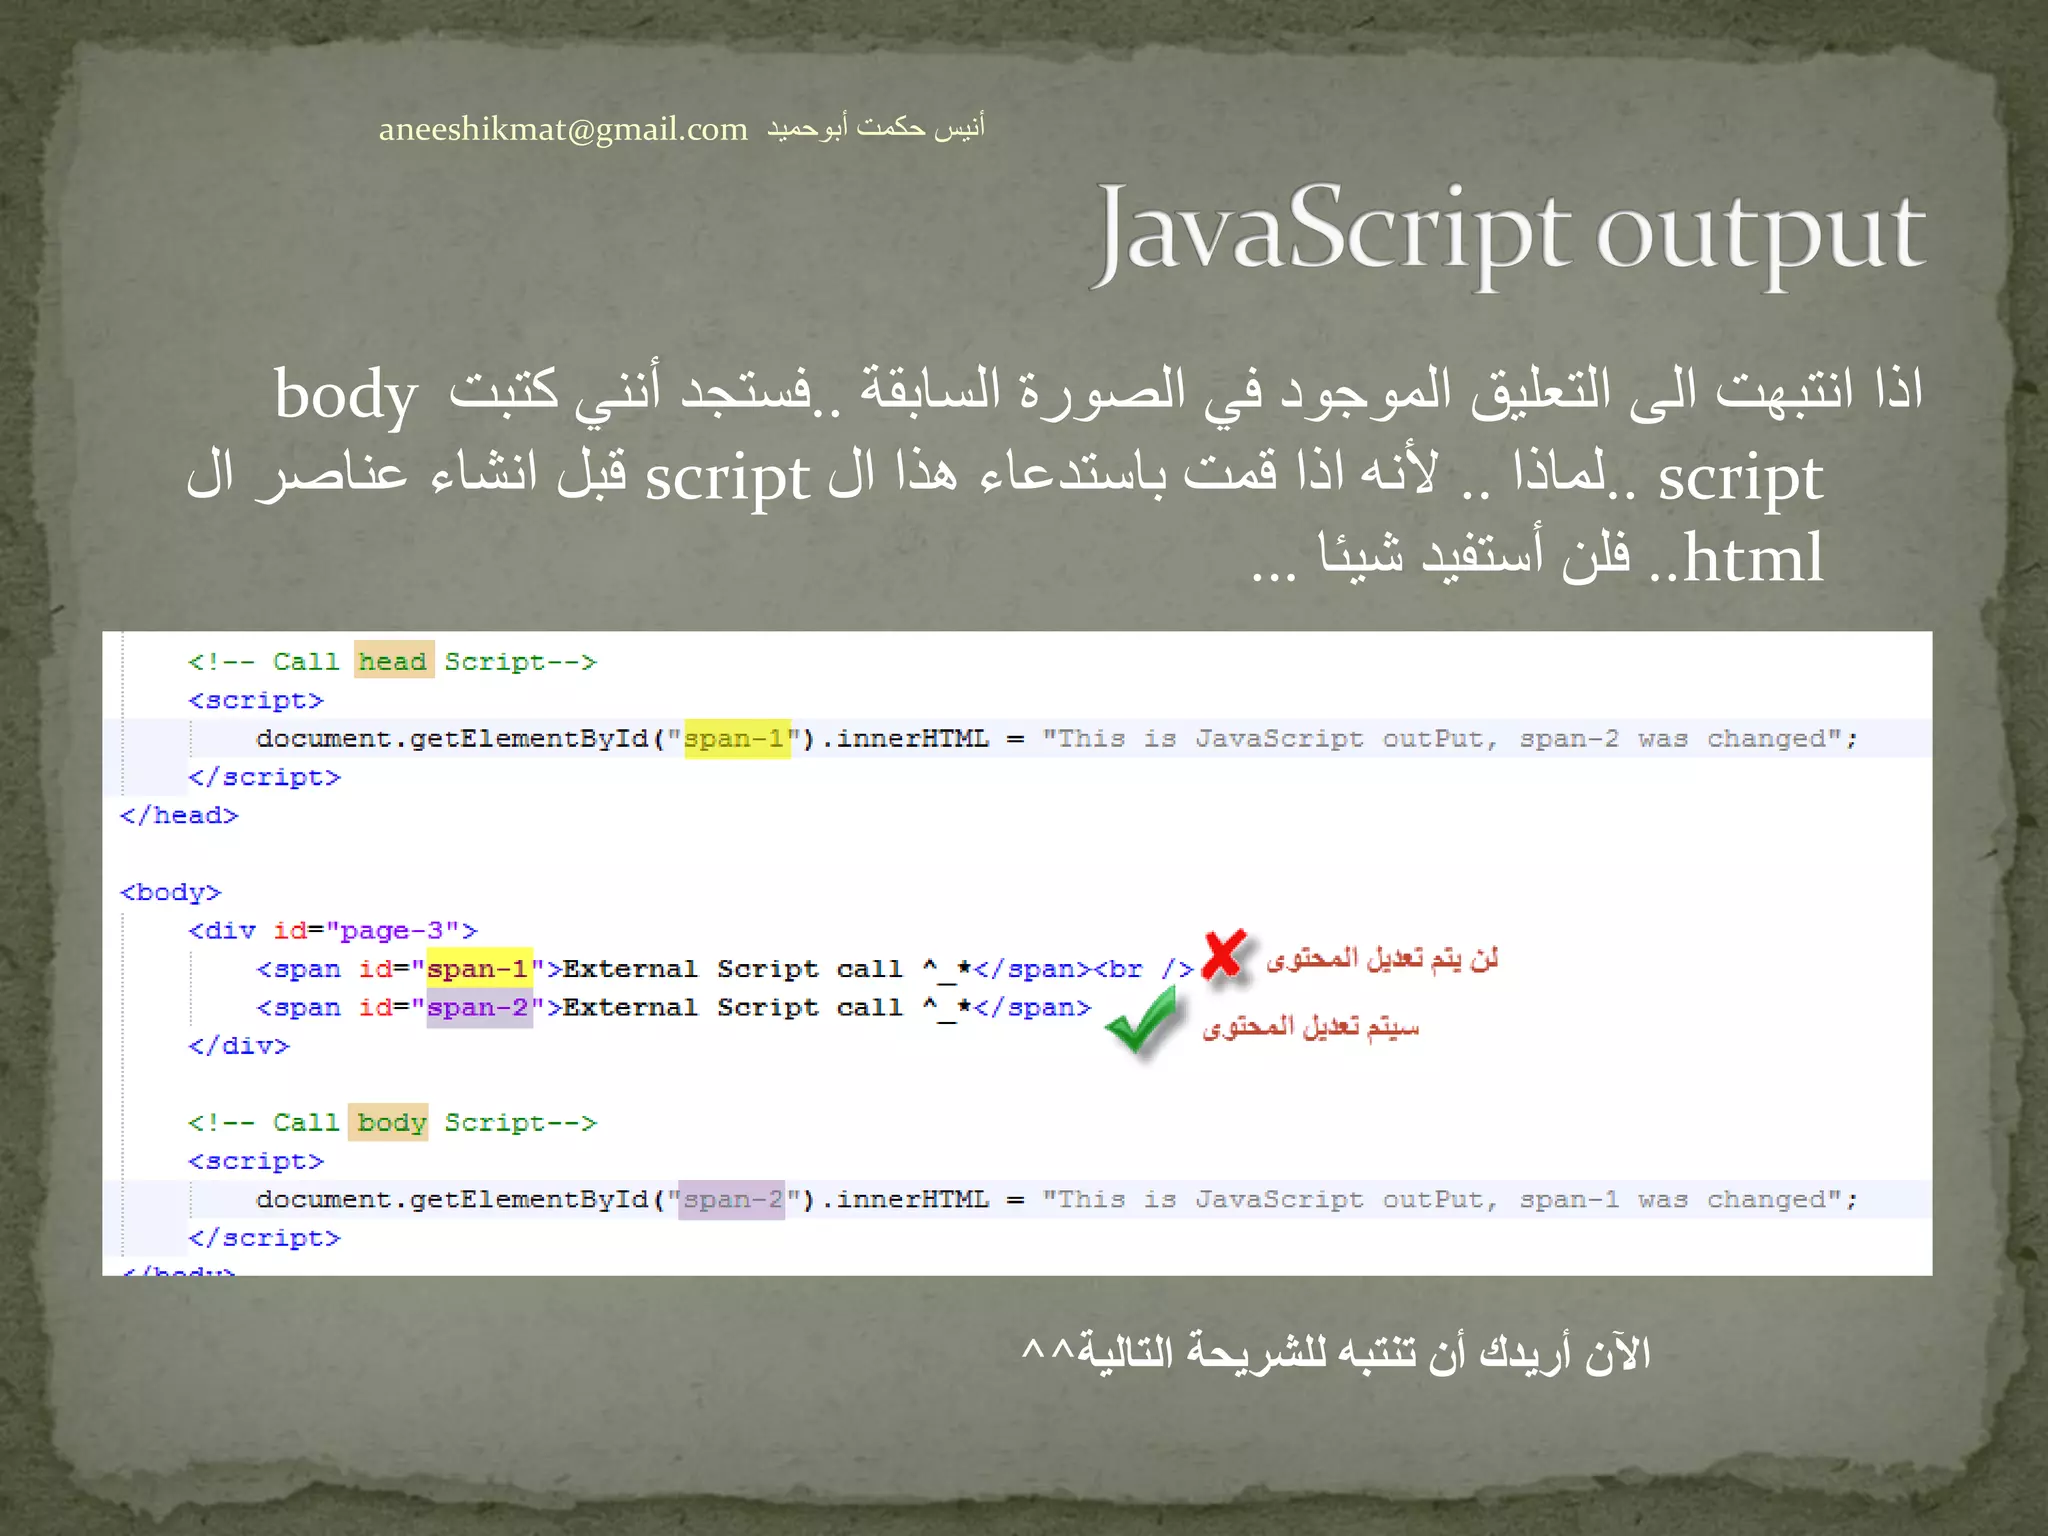Image resolution: width=2048 pixels, height=1536 pixels.
Task: Click the red Arabic note beside checkmark
Action: pos(1311,1027)
